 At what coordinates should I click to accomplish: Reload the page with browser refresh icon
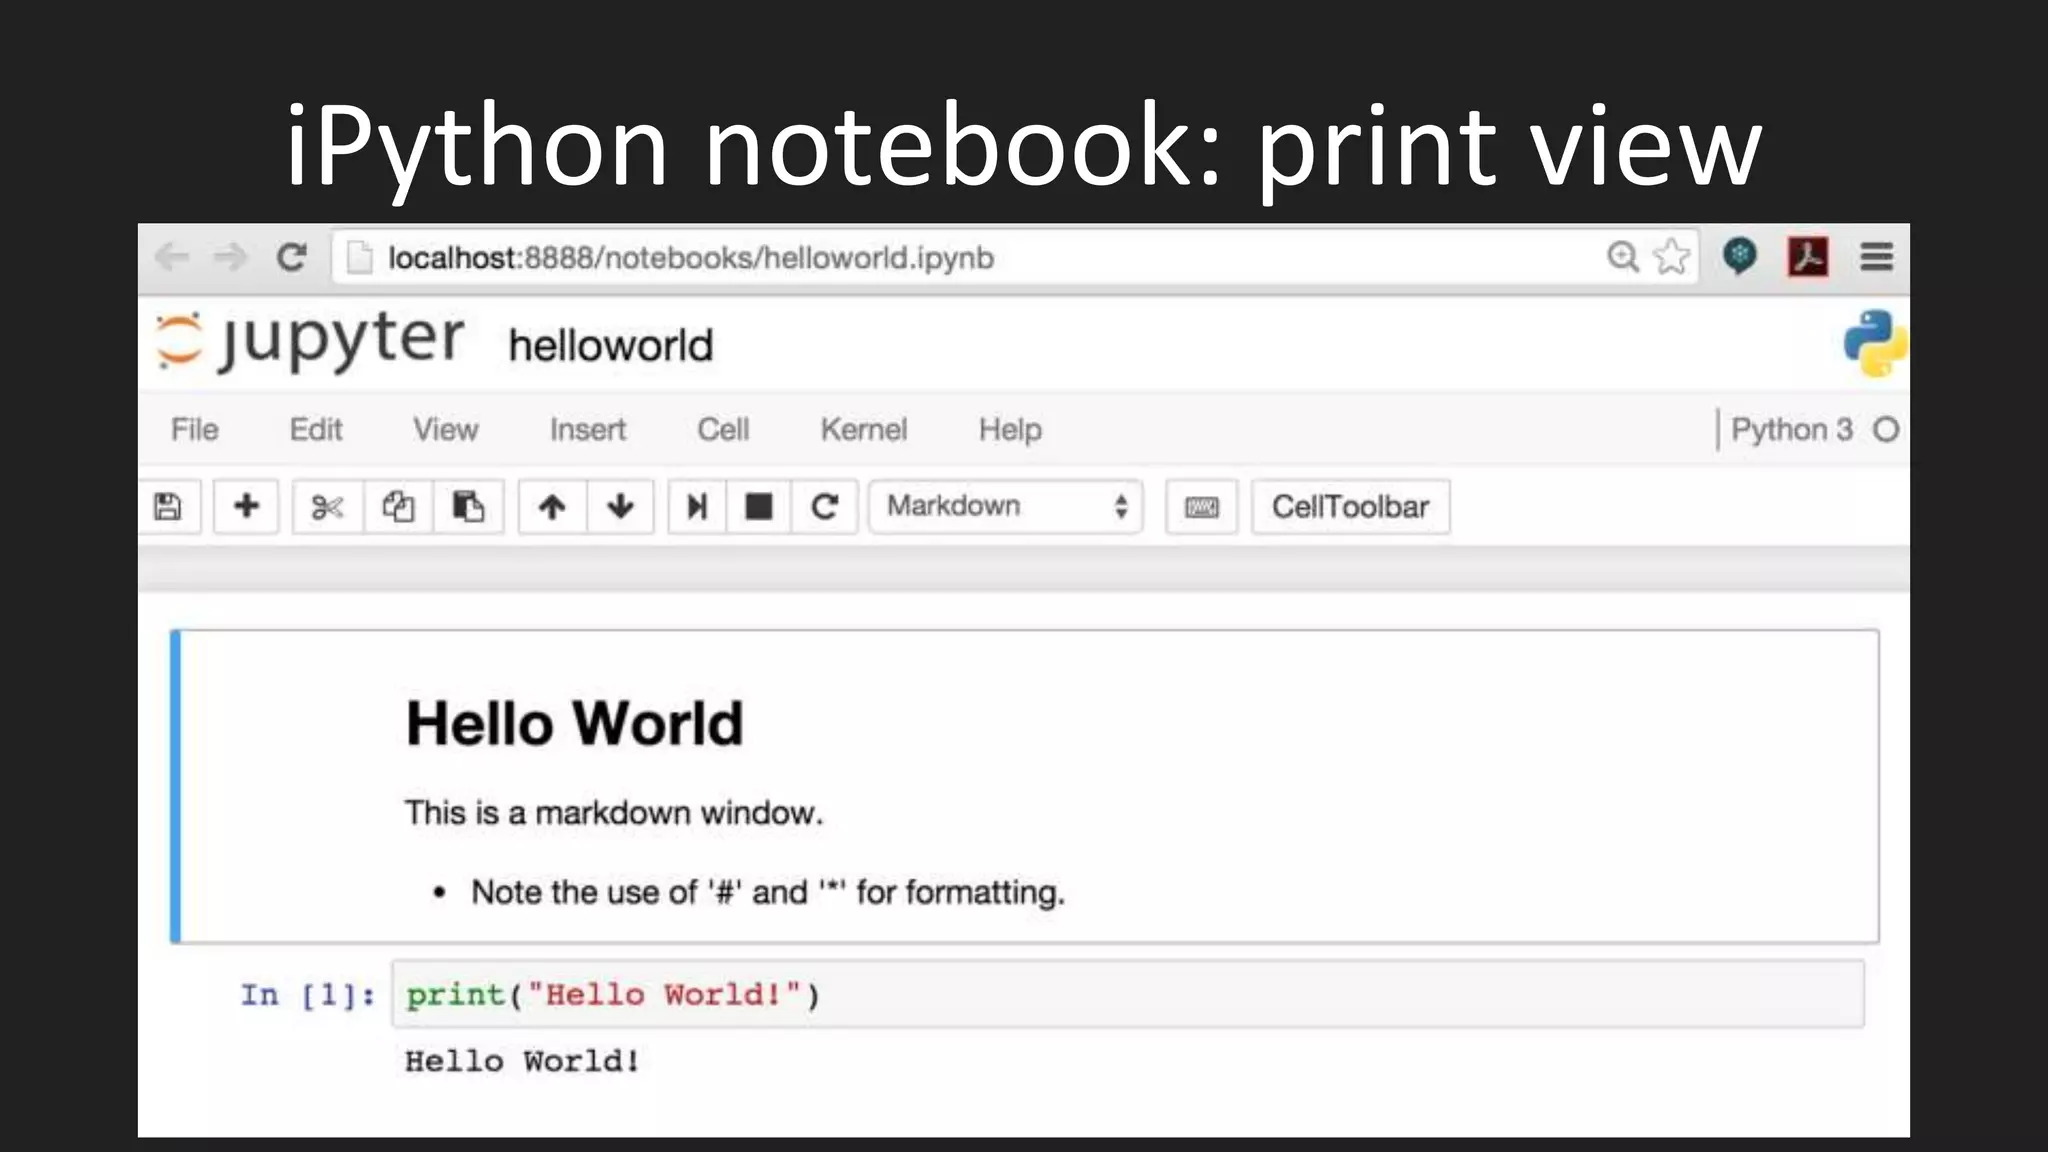[x=291, y=258]
